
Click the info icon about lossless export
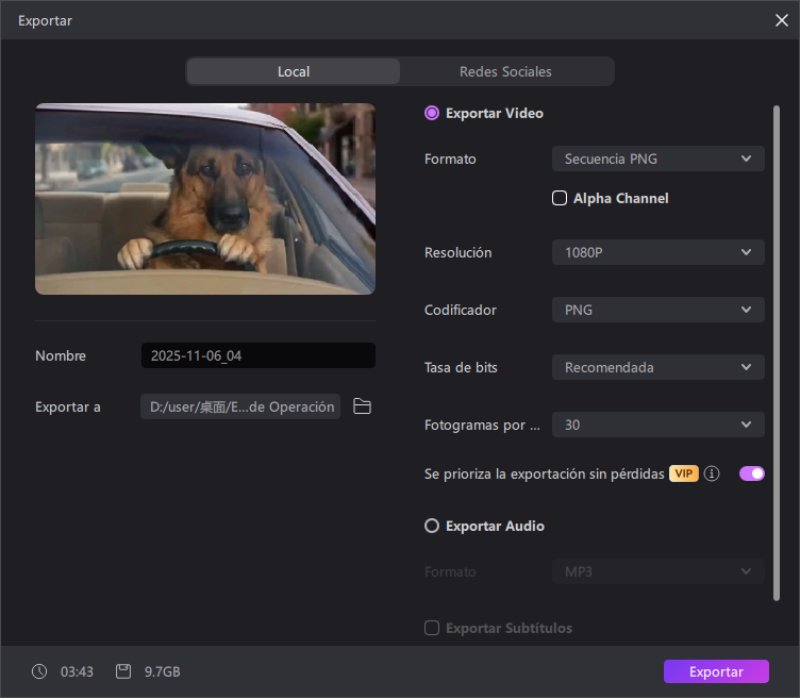(x=711, y=473)
